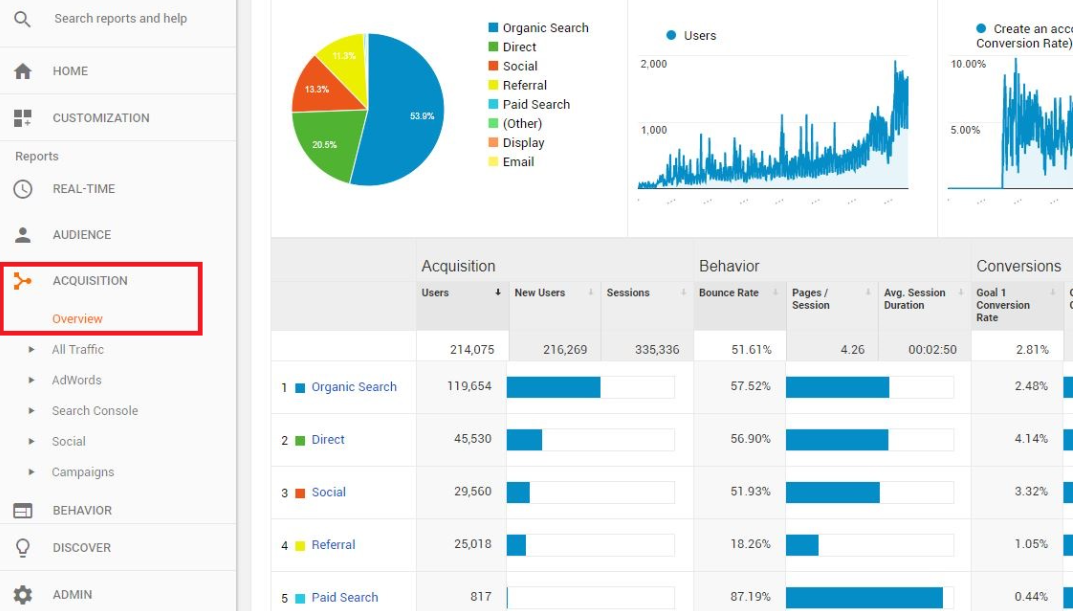Click the Discover lightbulb icon
Viewport: 1073px width, 611px height.
tap(22, 548)
